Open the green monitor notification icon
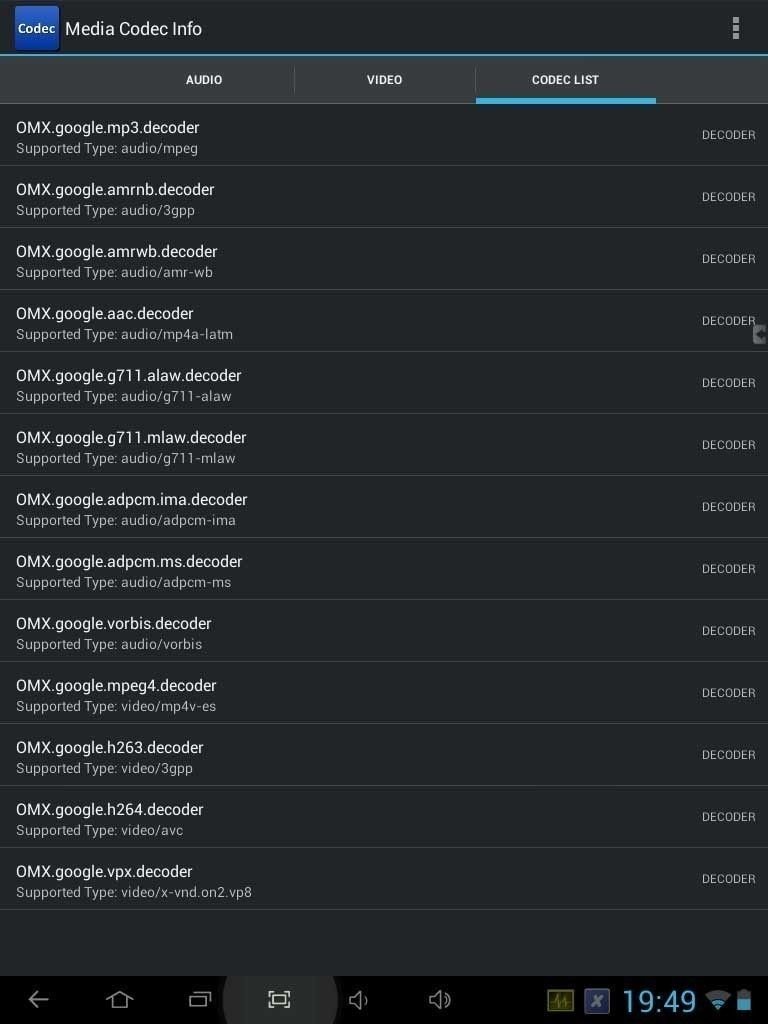The width and height of the screenshot is (768, 1024). tap(560, 1000)
